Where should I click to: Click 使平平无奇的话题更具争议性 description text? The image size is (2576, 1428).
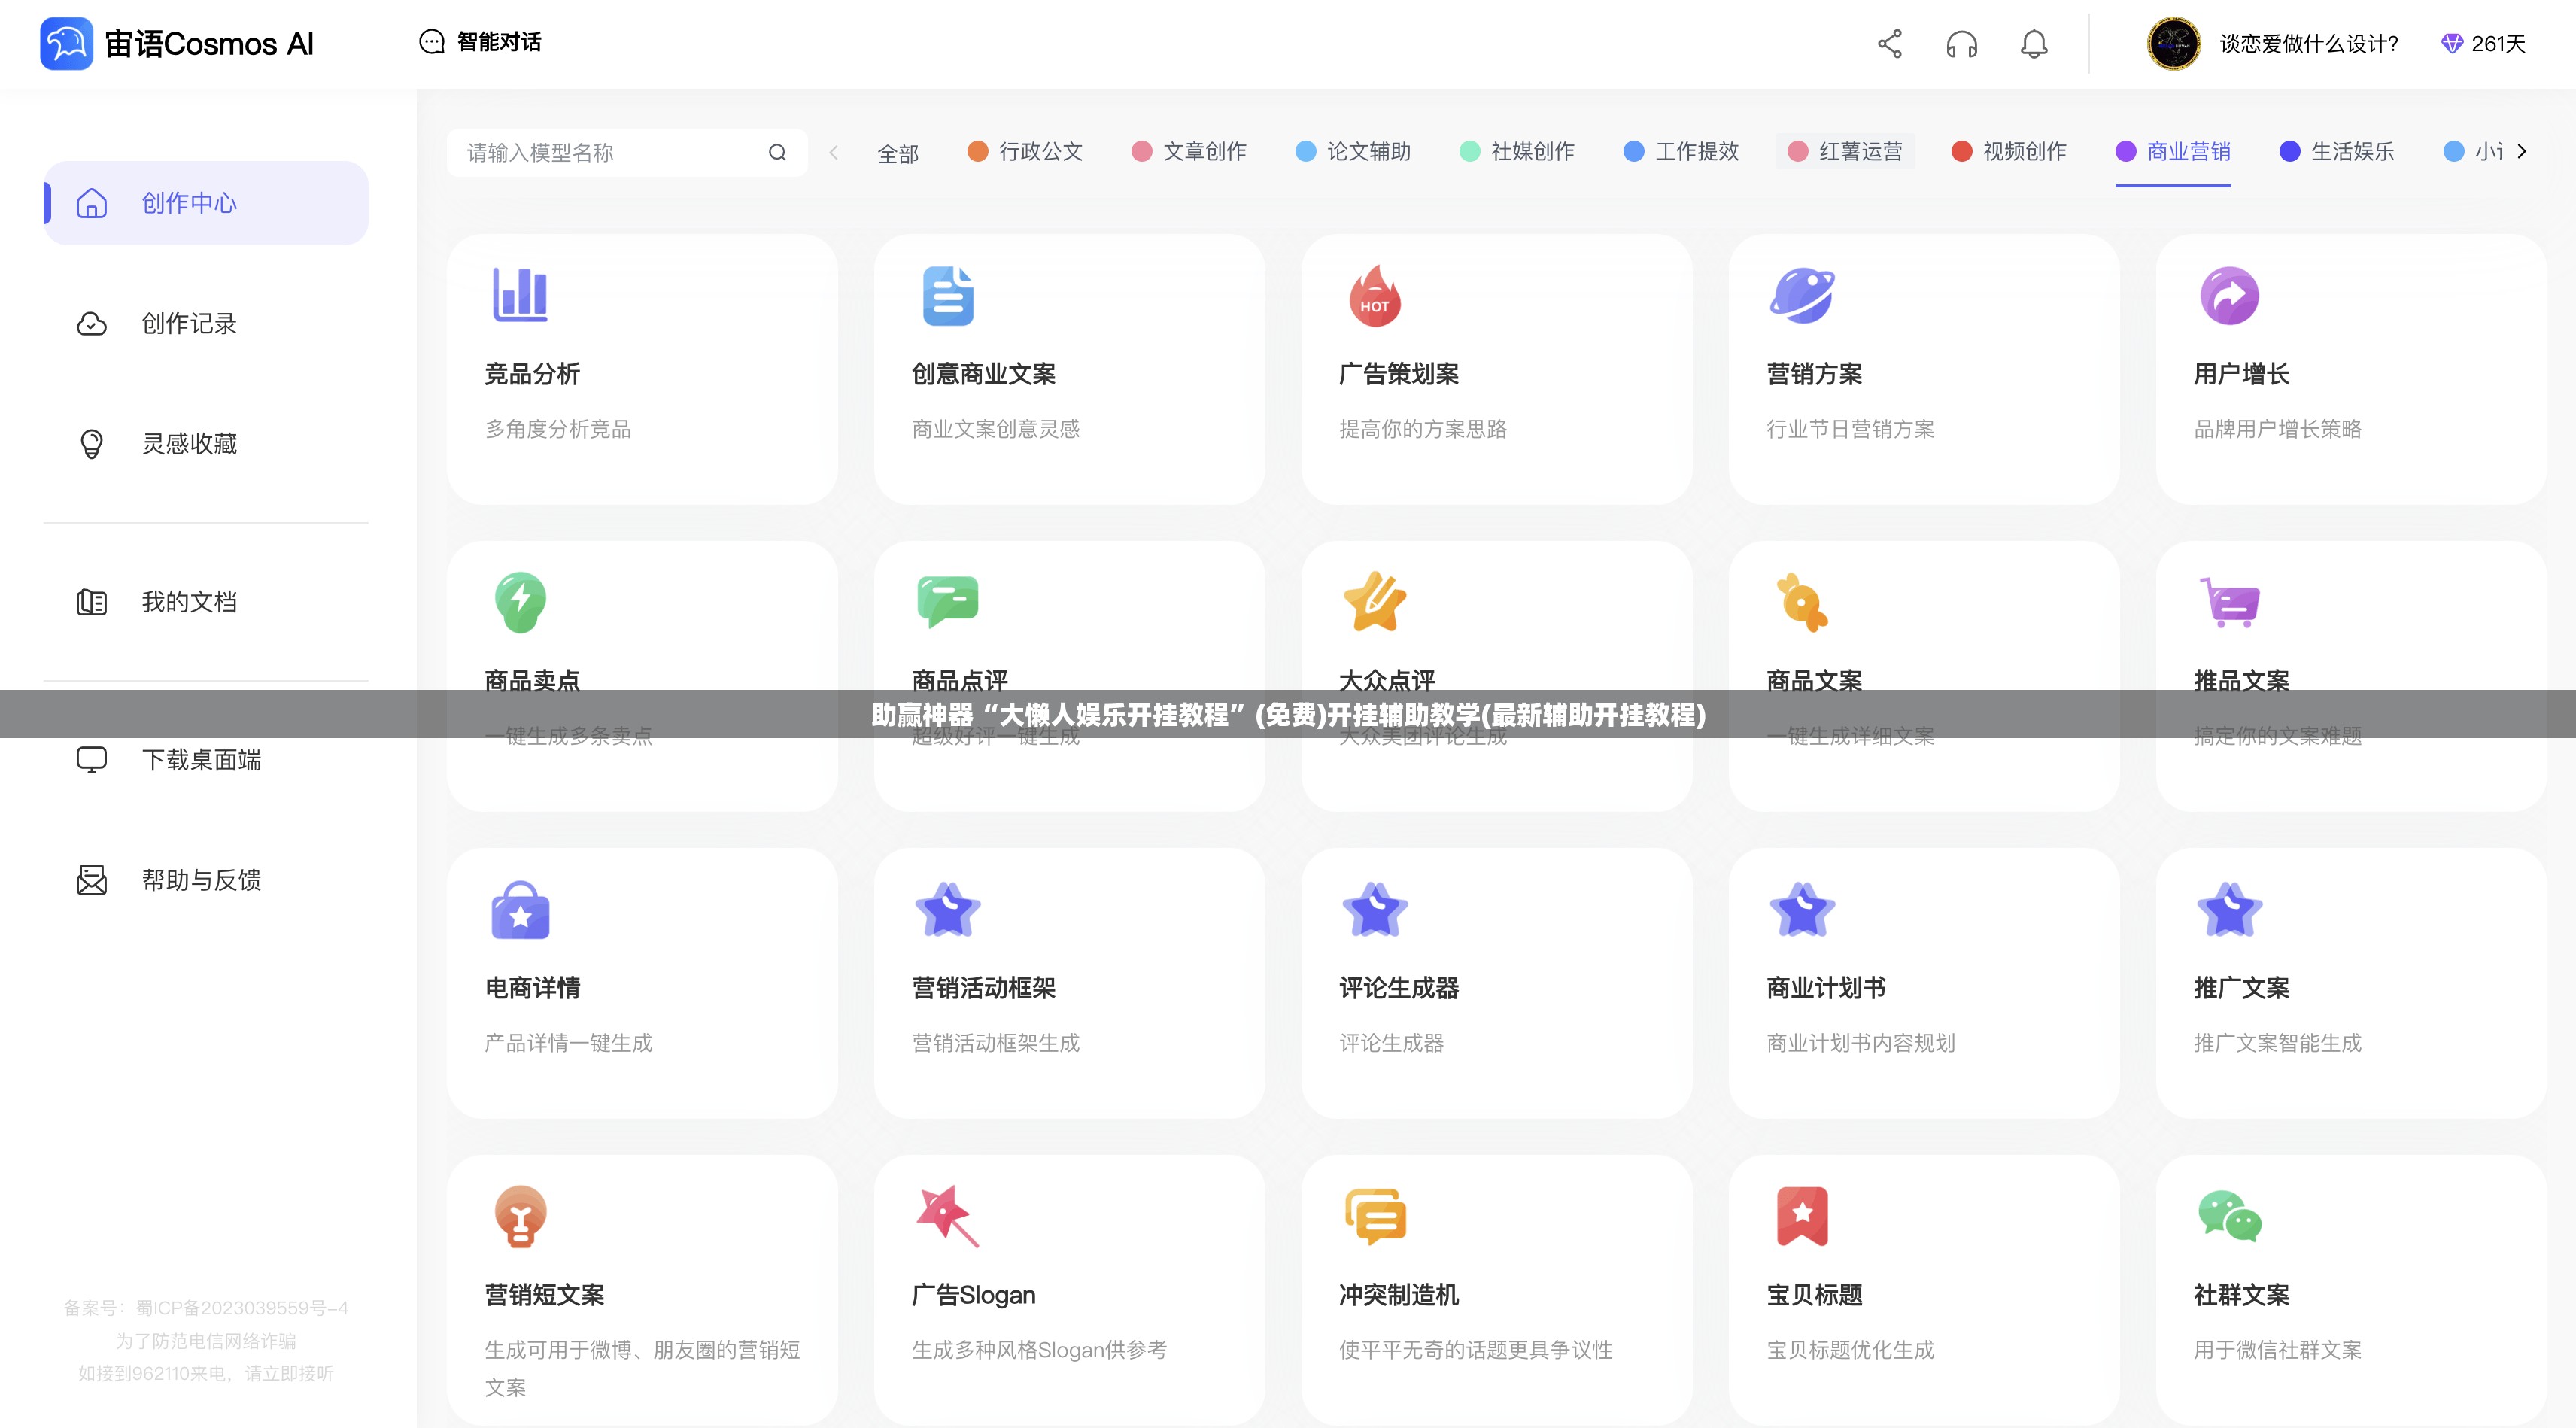pos(1475,1350)
